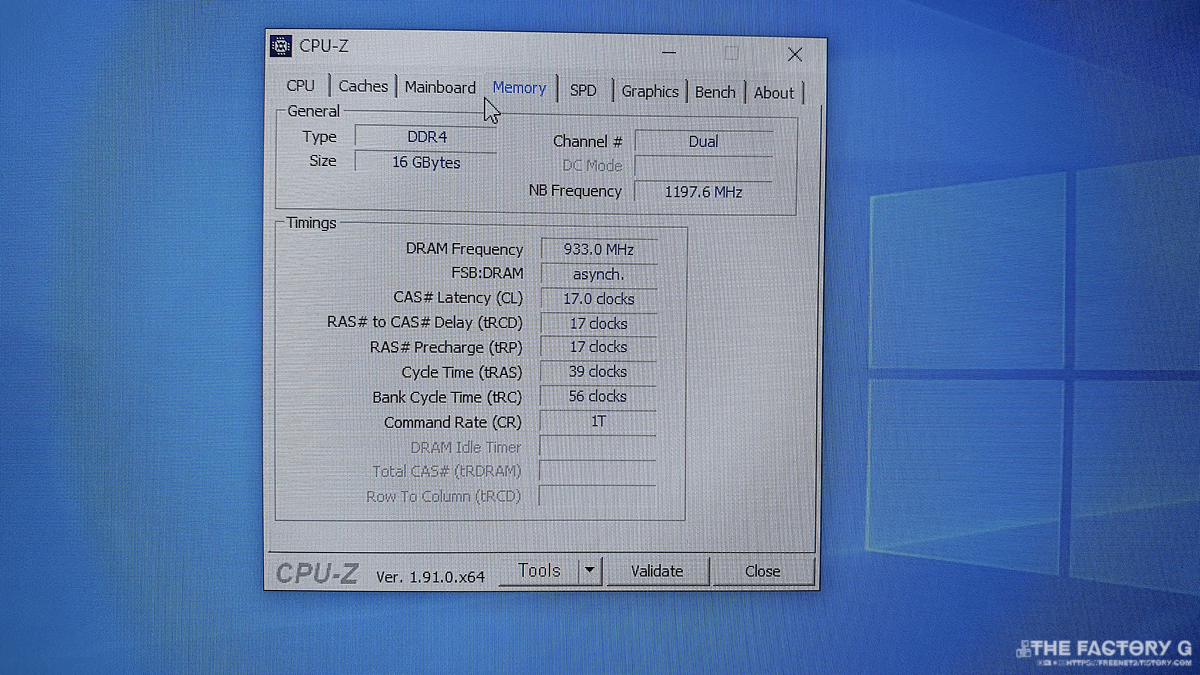The image size is (1200, 675).
Task: Select the Memory tab
Action: 519,88
